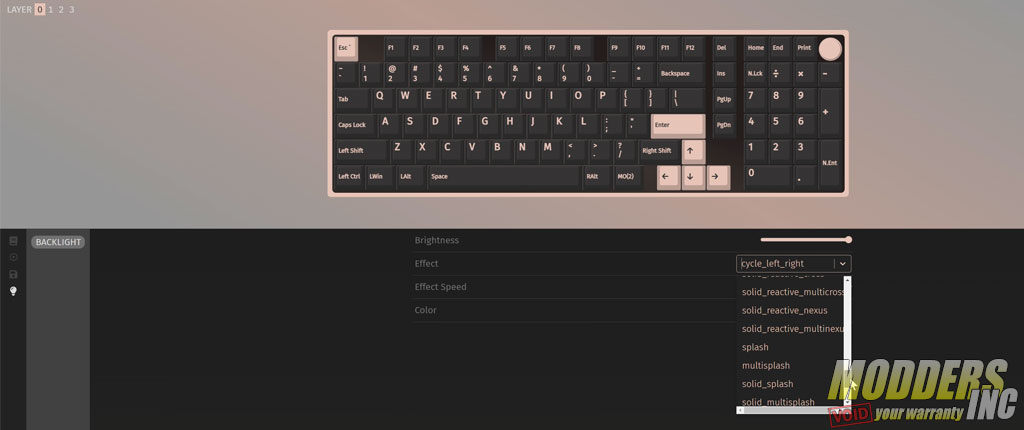Open the macros record sidebar icon
Viewport: 1024px width, 430px height.
pyautogui.click(x=14, y=257)
